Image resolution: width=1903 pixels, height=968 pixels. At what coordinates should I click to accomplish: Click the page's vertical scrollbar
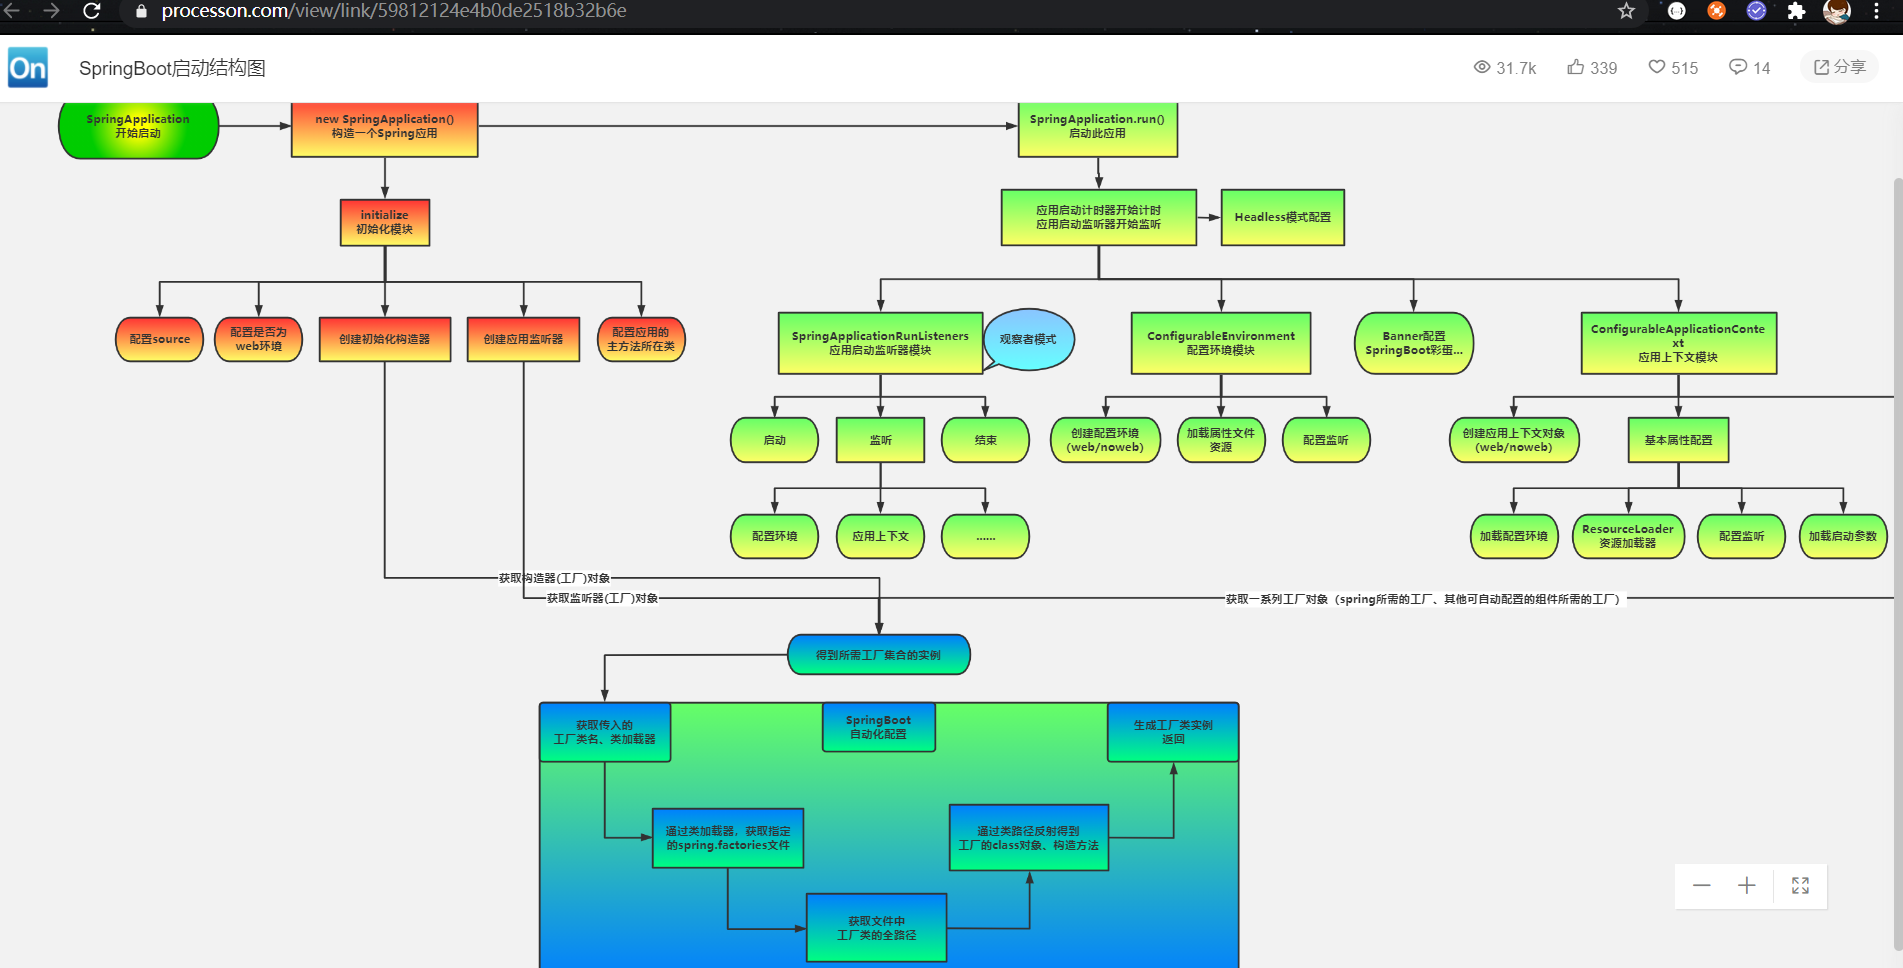click(x=1897, y=565)
